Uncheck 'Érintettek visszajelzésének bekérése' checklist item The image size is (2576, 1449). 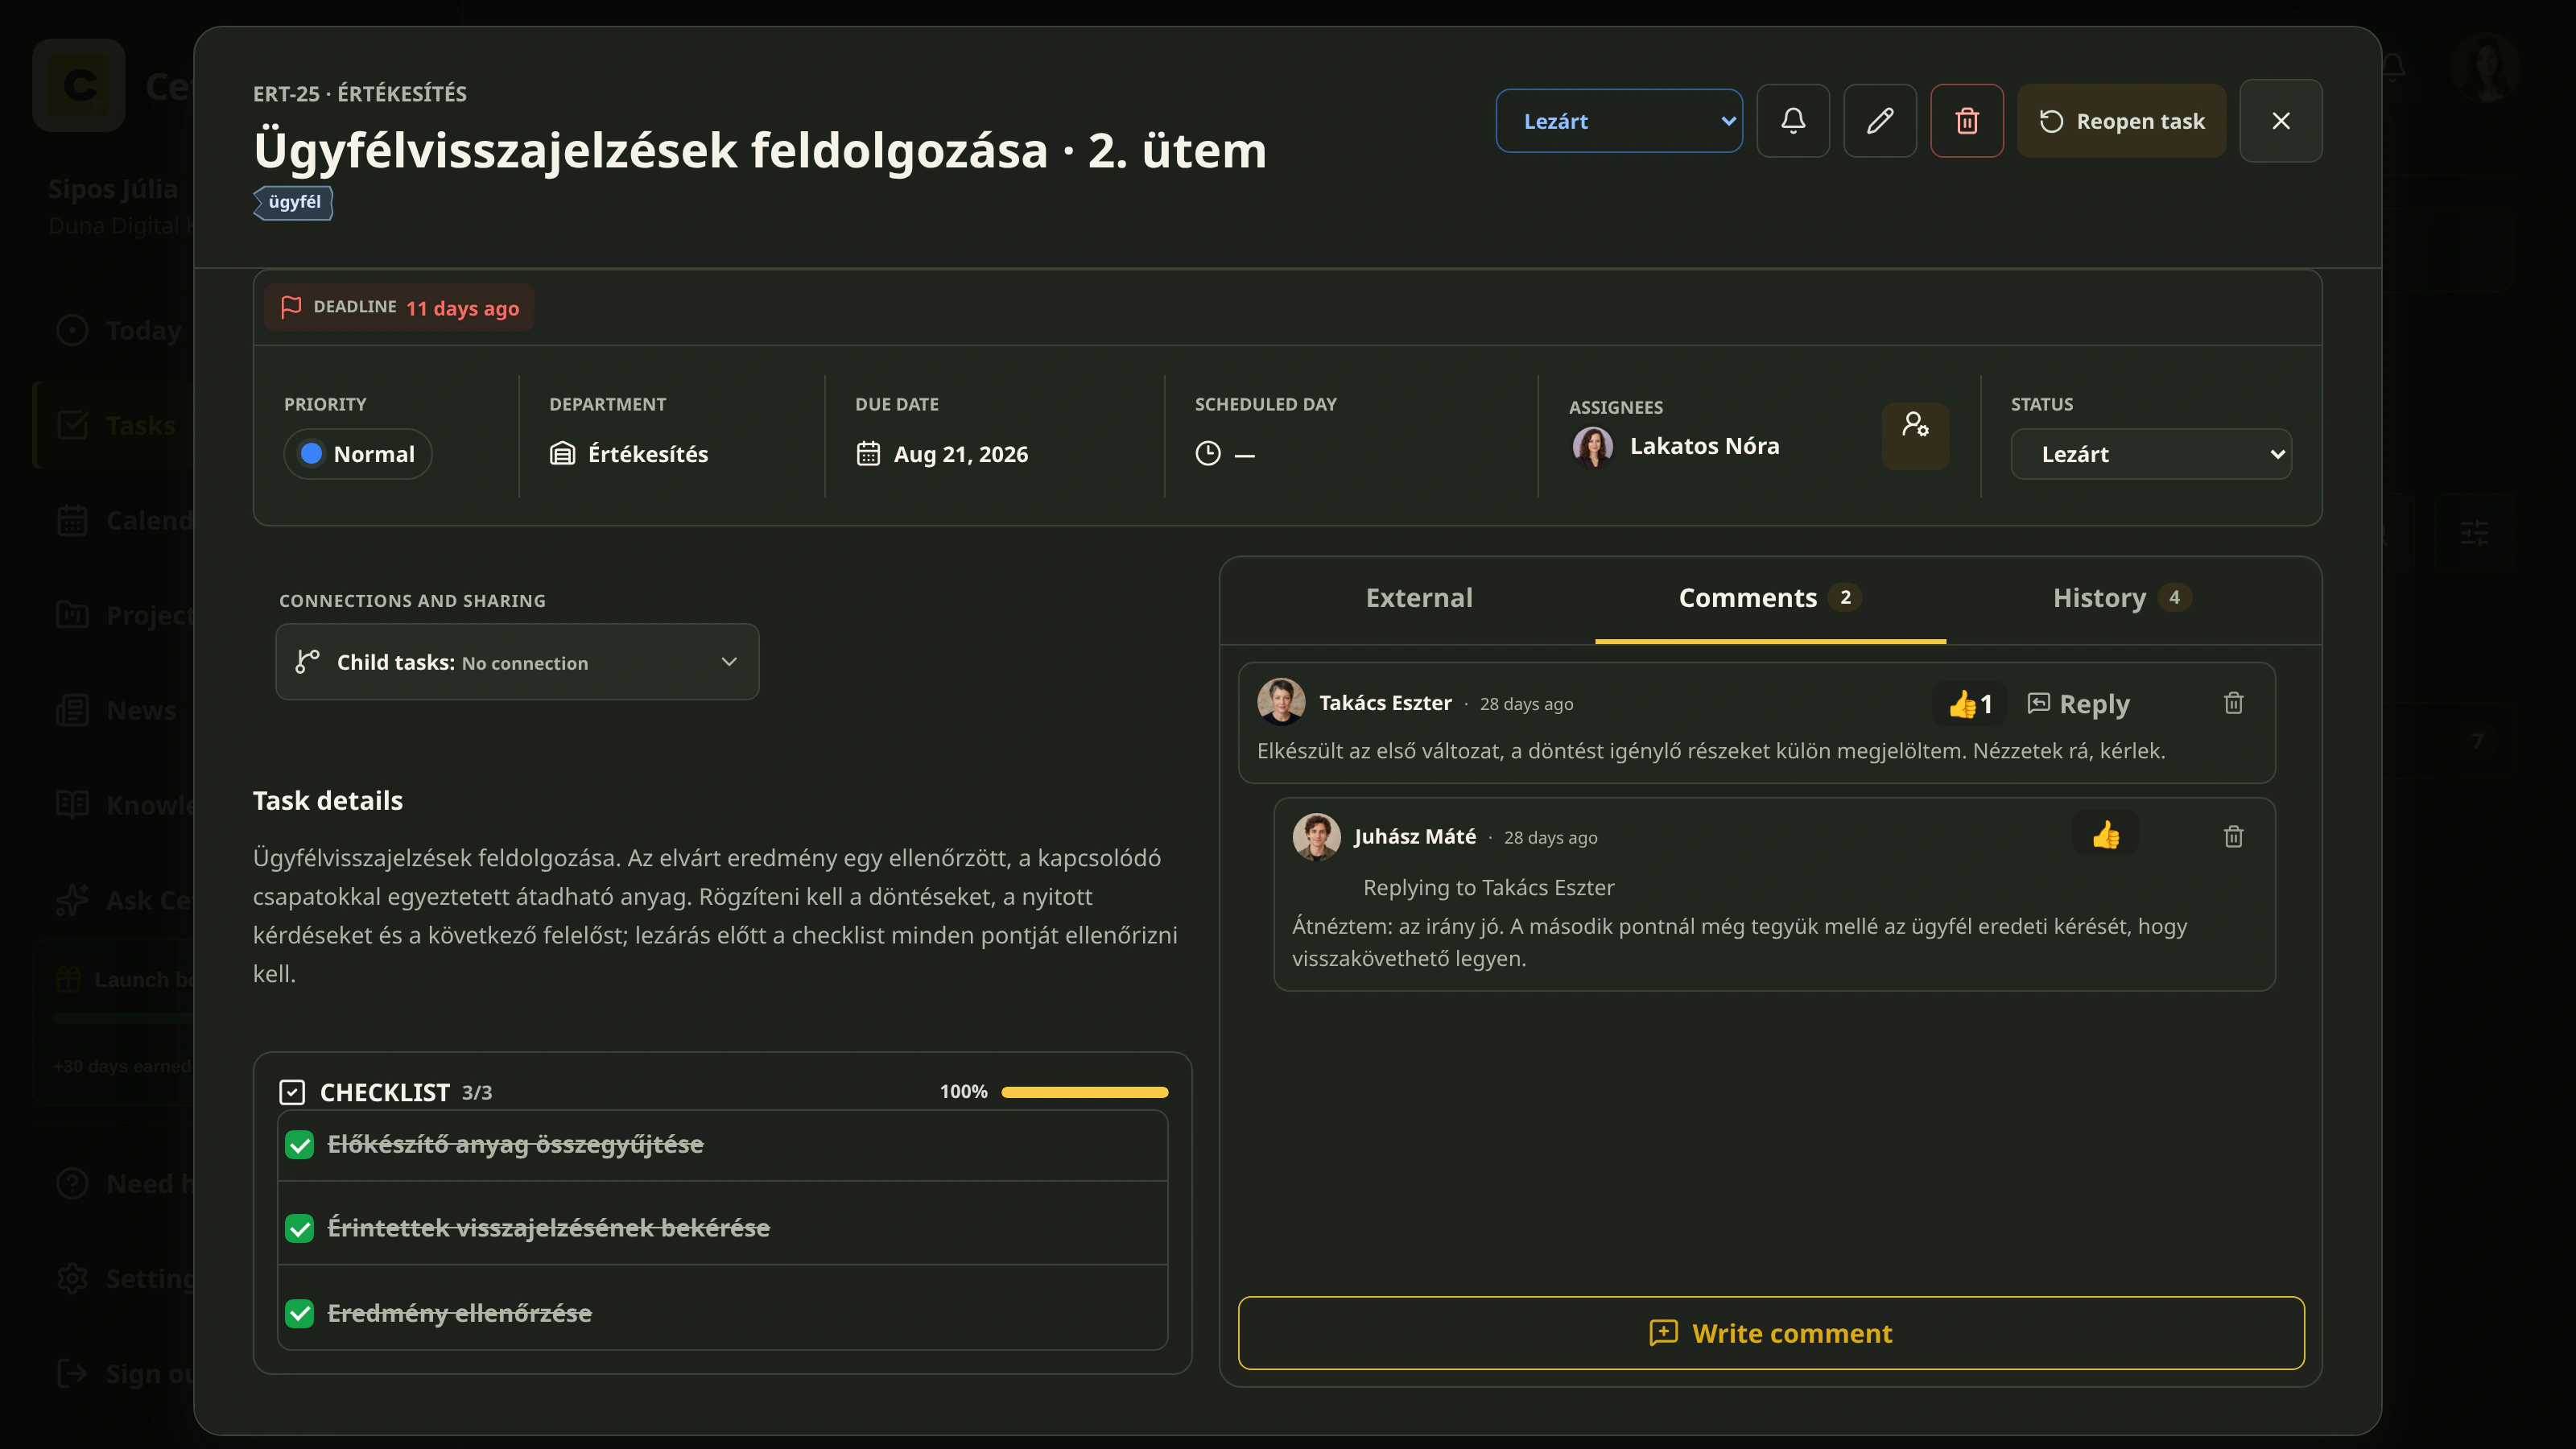(300, 1229)
